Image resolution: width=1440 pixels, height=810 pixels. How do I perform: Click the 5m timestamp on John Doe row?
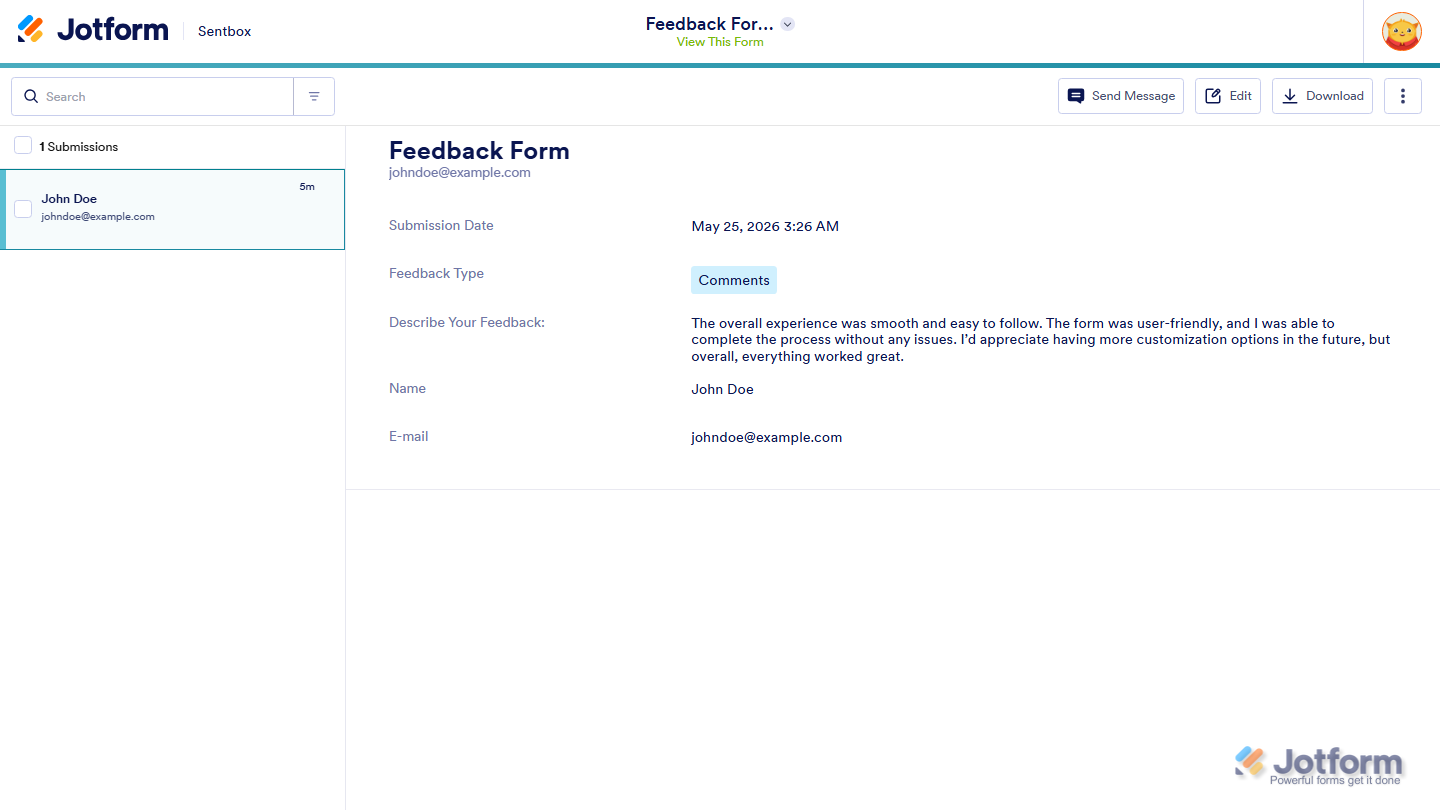pyautogui.click(x=307, y=187)
